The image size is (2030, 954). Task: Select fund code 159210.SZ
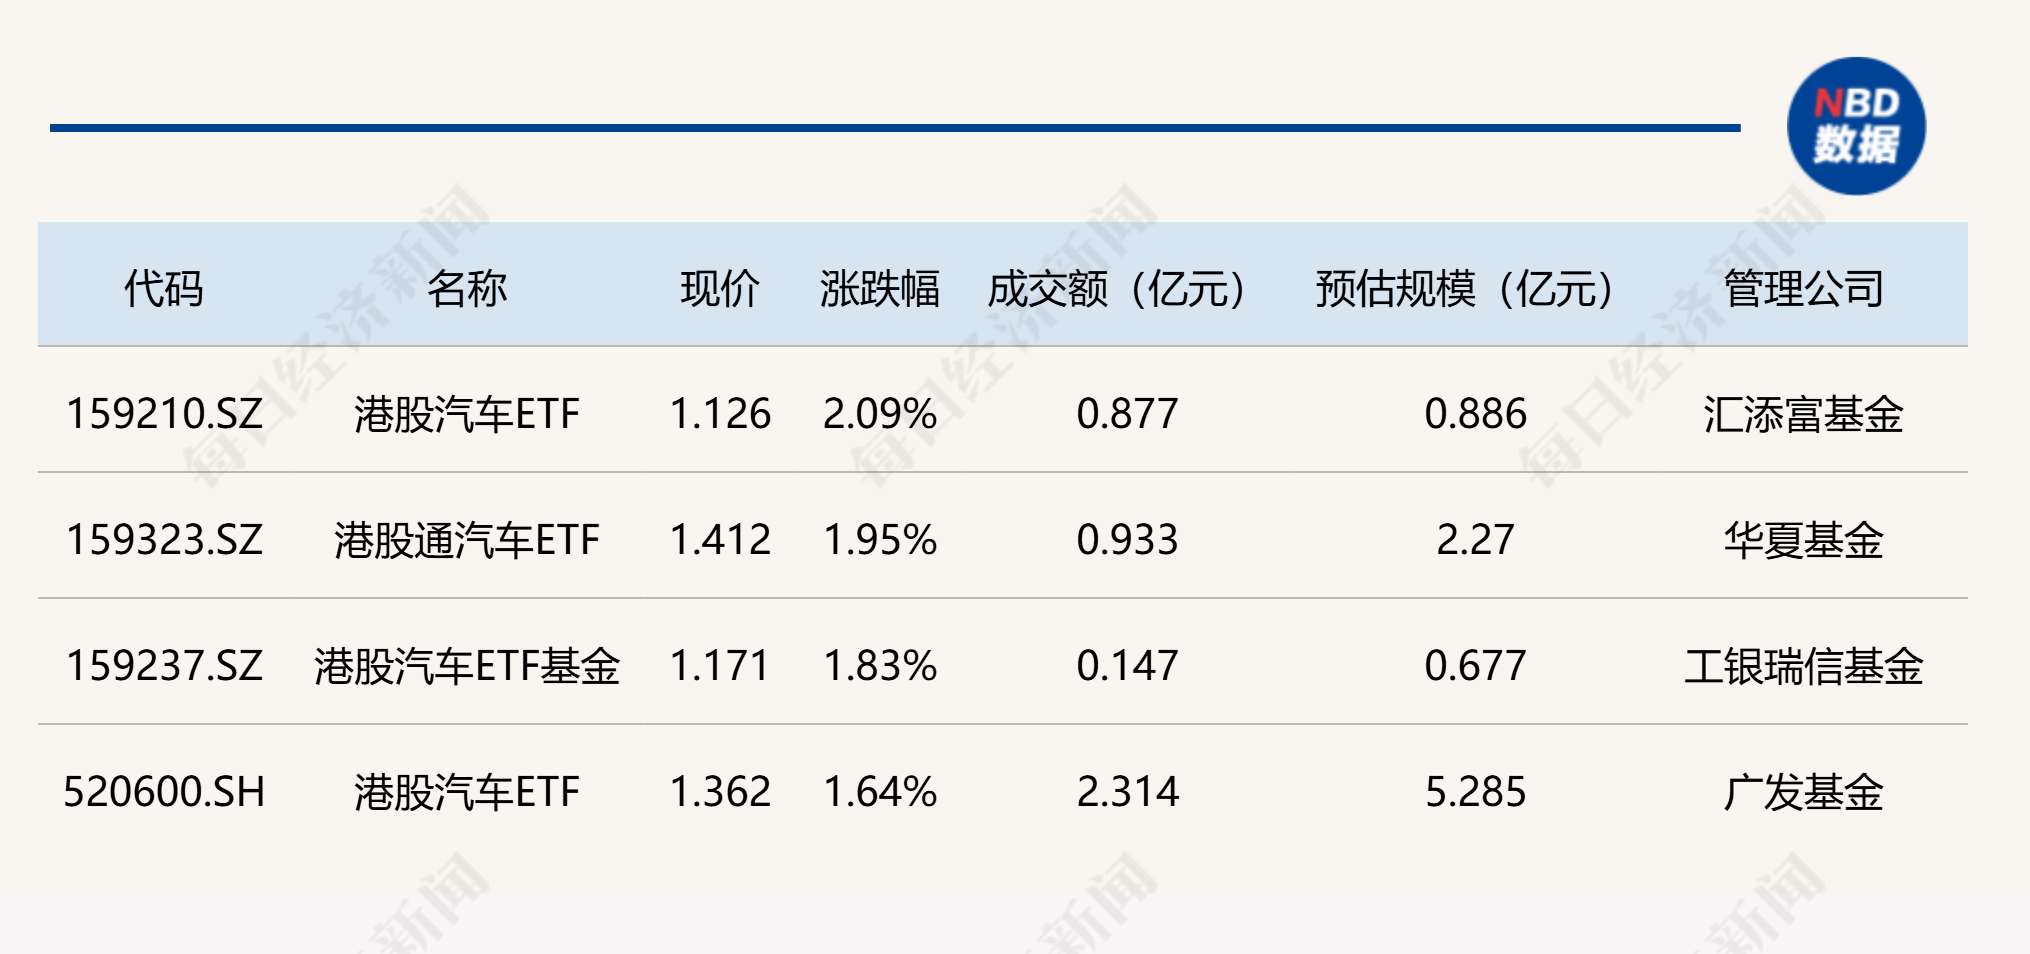coord(164,414)
